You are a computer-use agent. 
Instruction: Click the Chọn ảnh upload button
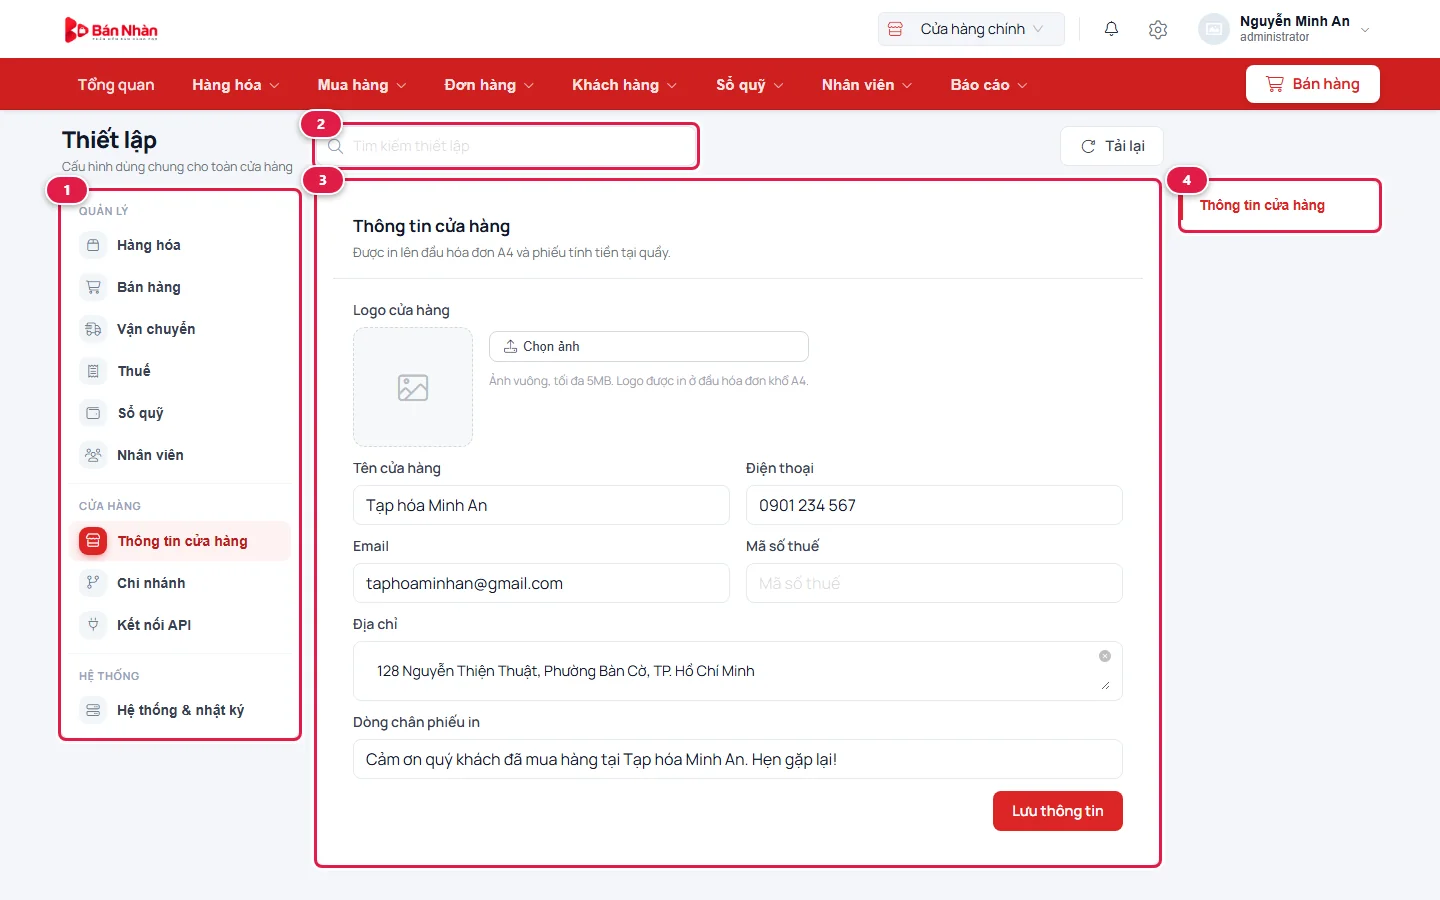649,346
